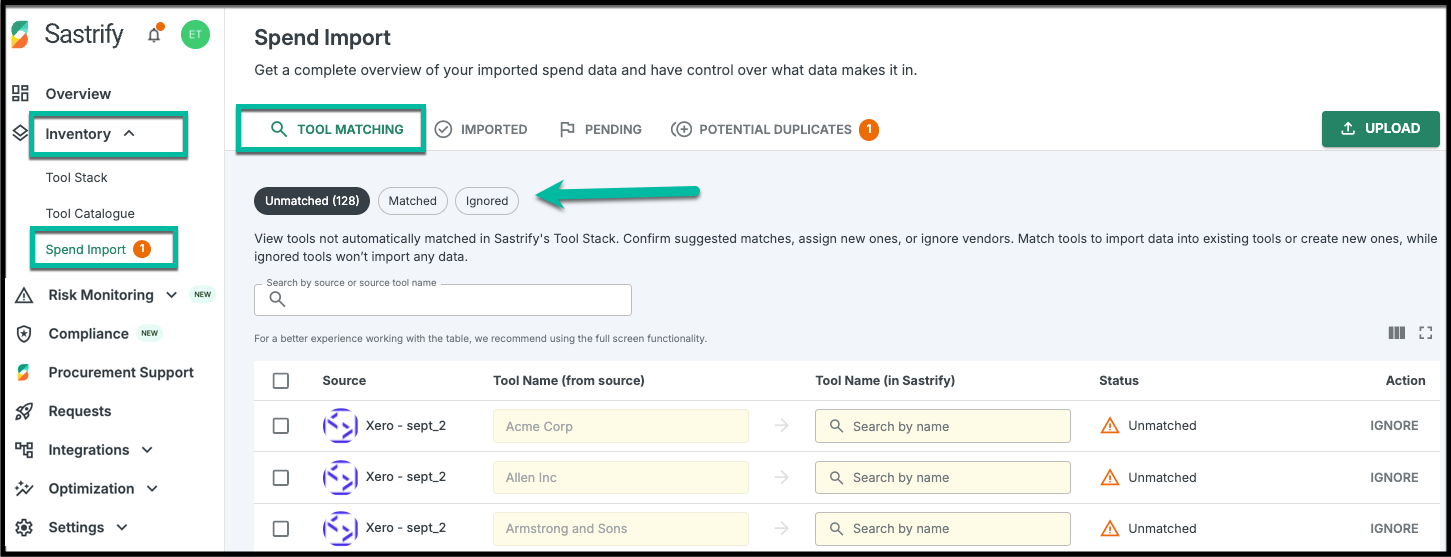Click the Procurement Support icon
Image resolution: width=1451 pixels, height=557 pixels.
(x=24, y=372)
